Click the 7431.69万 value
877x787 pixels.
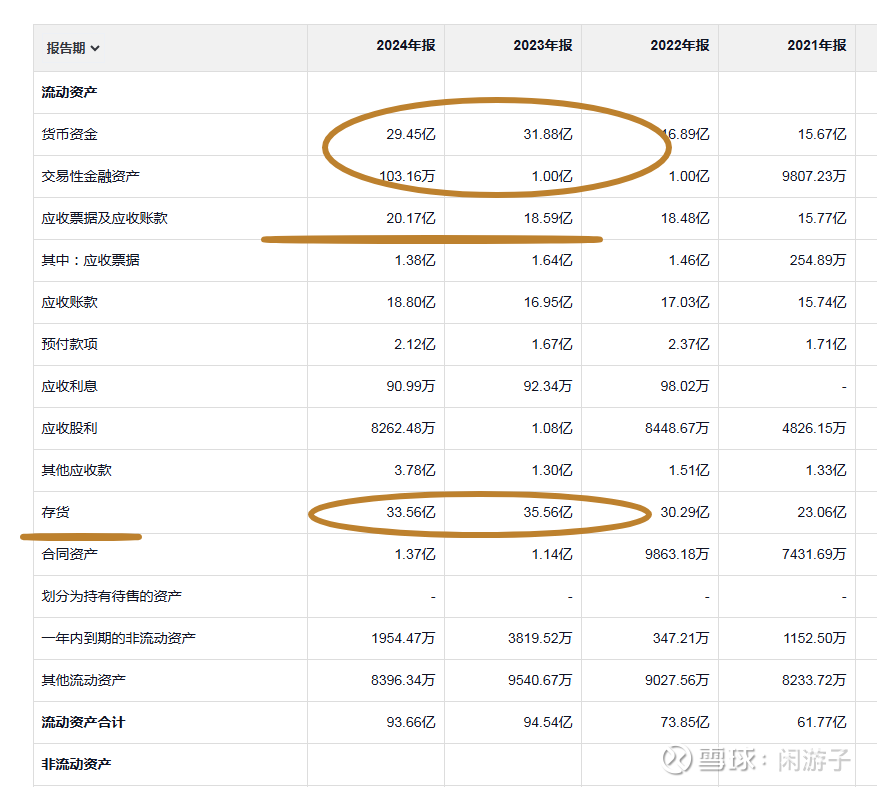coord(814,554)
